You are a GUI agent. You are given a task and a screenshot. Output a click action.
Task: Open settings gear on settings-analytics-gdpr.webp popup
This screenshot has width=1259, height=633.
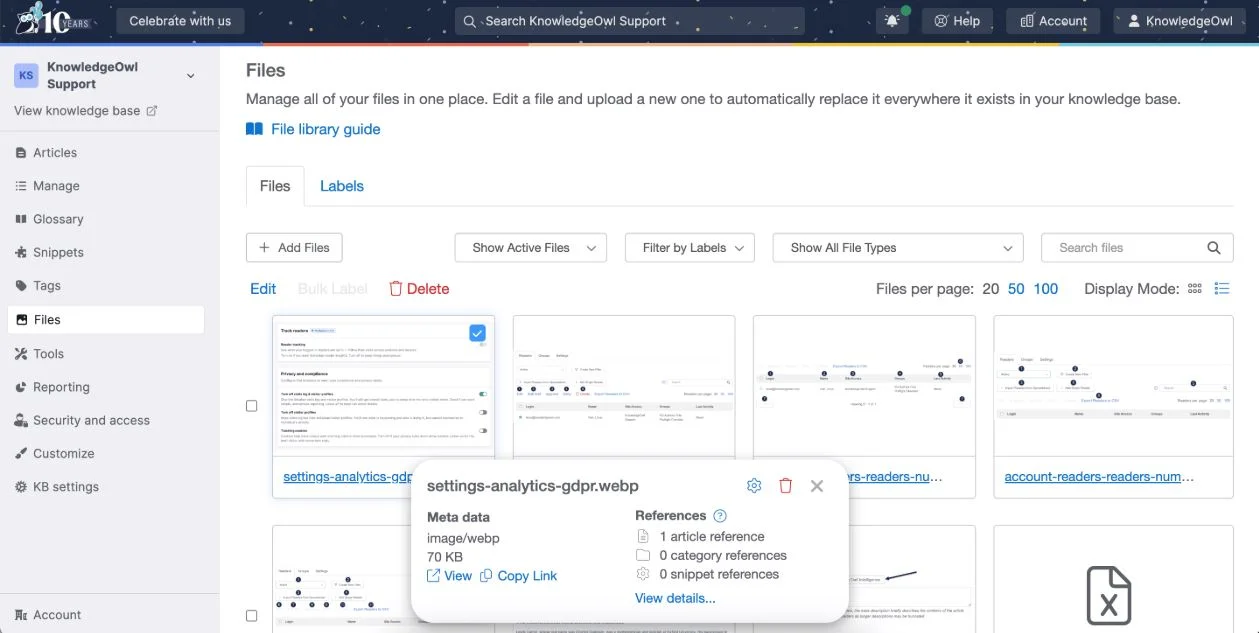point(754,485)
